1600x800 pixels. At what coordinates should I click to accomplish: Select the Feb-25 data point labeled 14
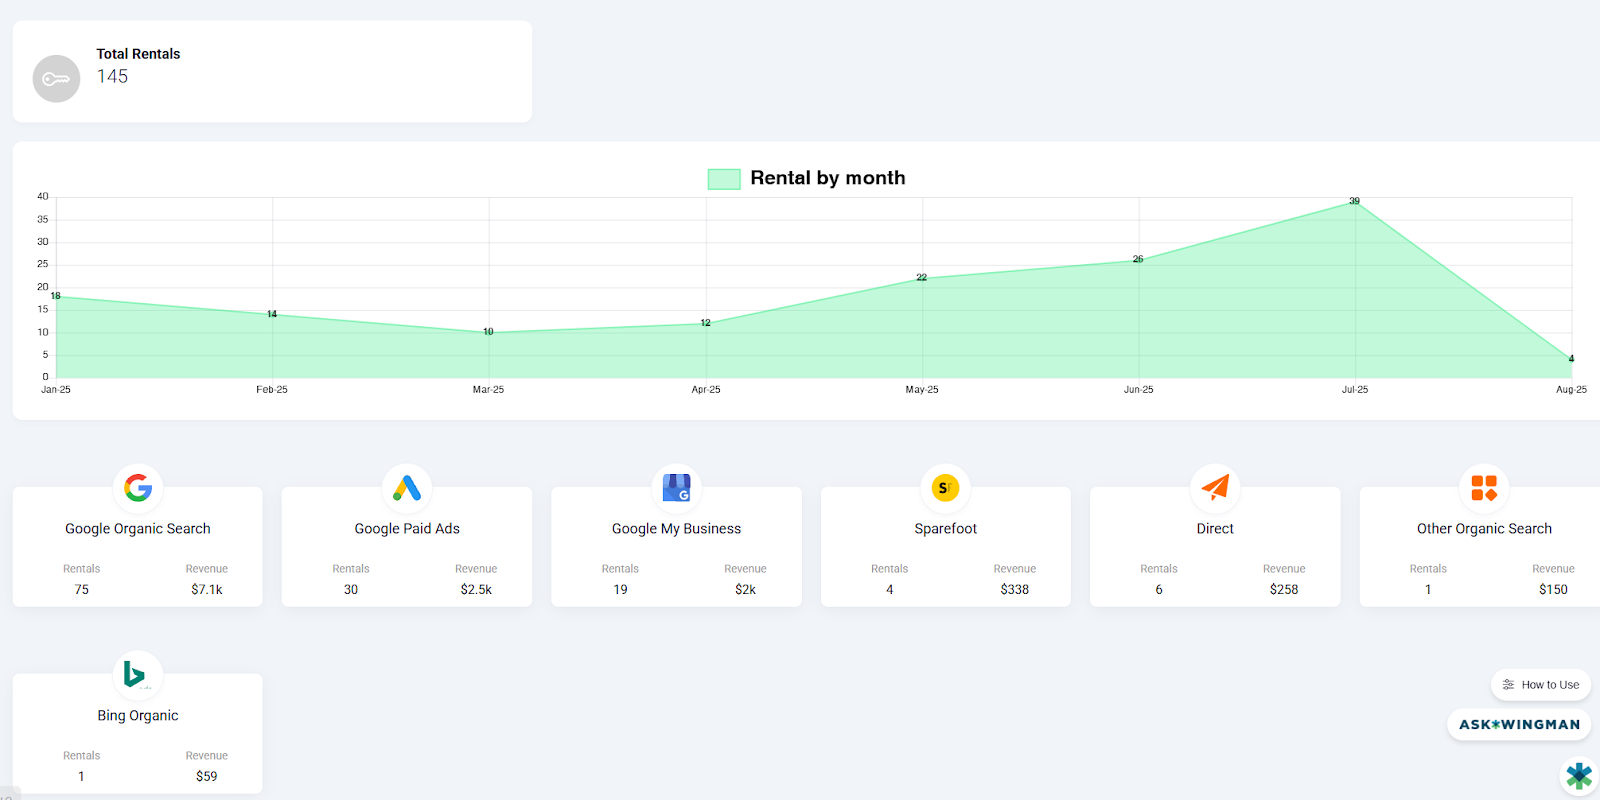(x=272, y=315)
